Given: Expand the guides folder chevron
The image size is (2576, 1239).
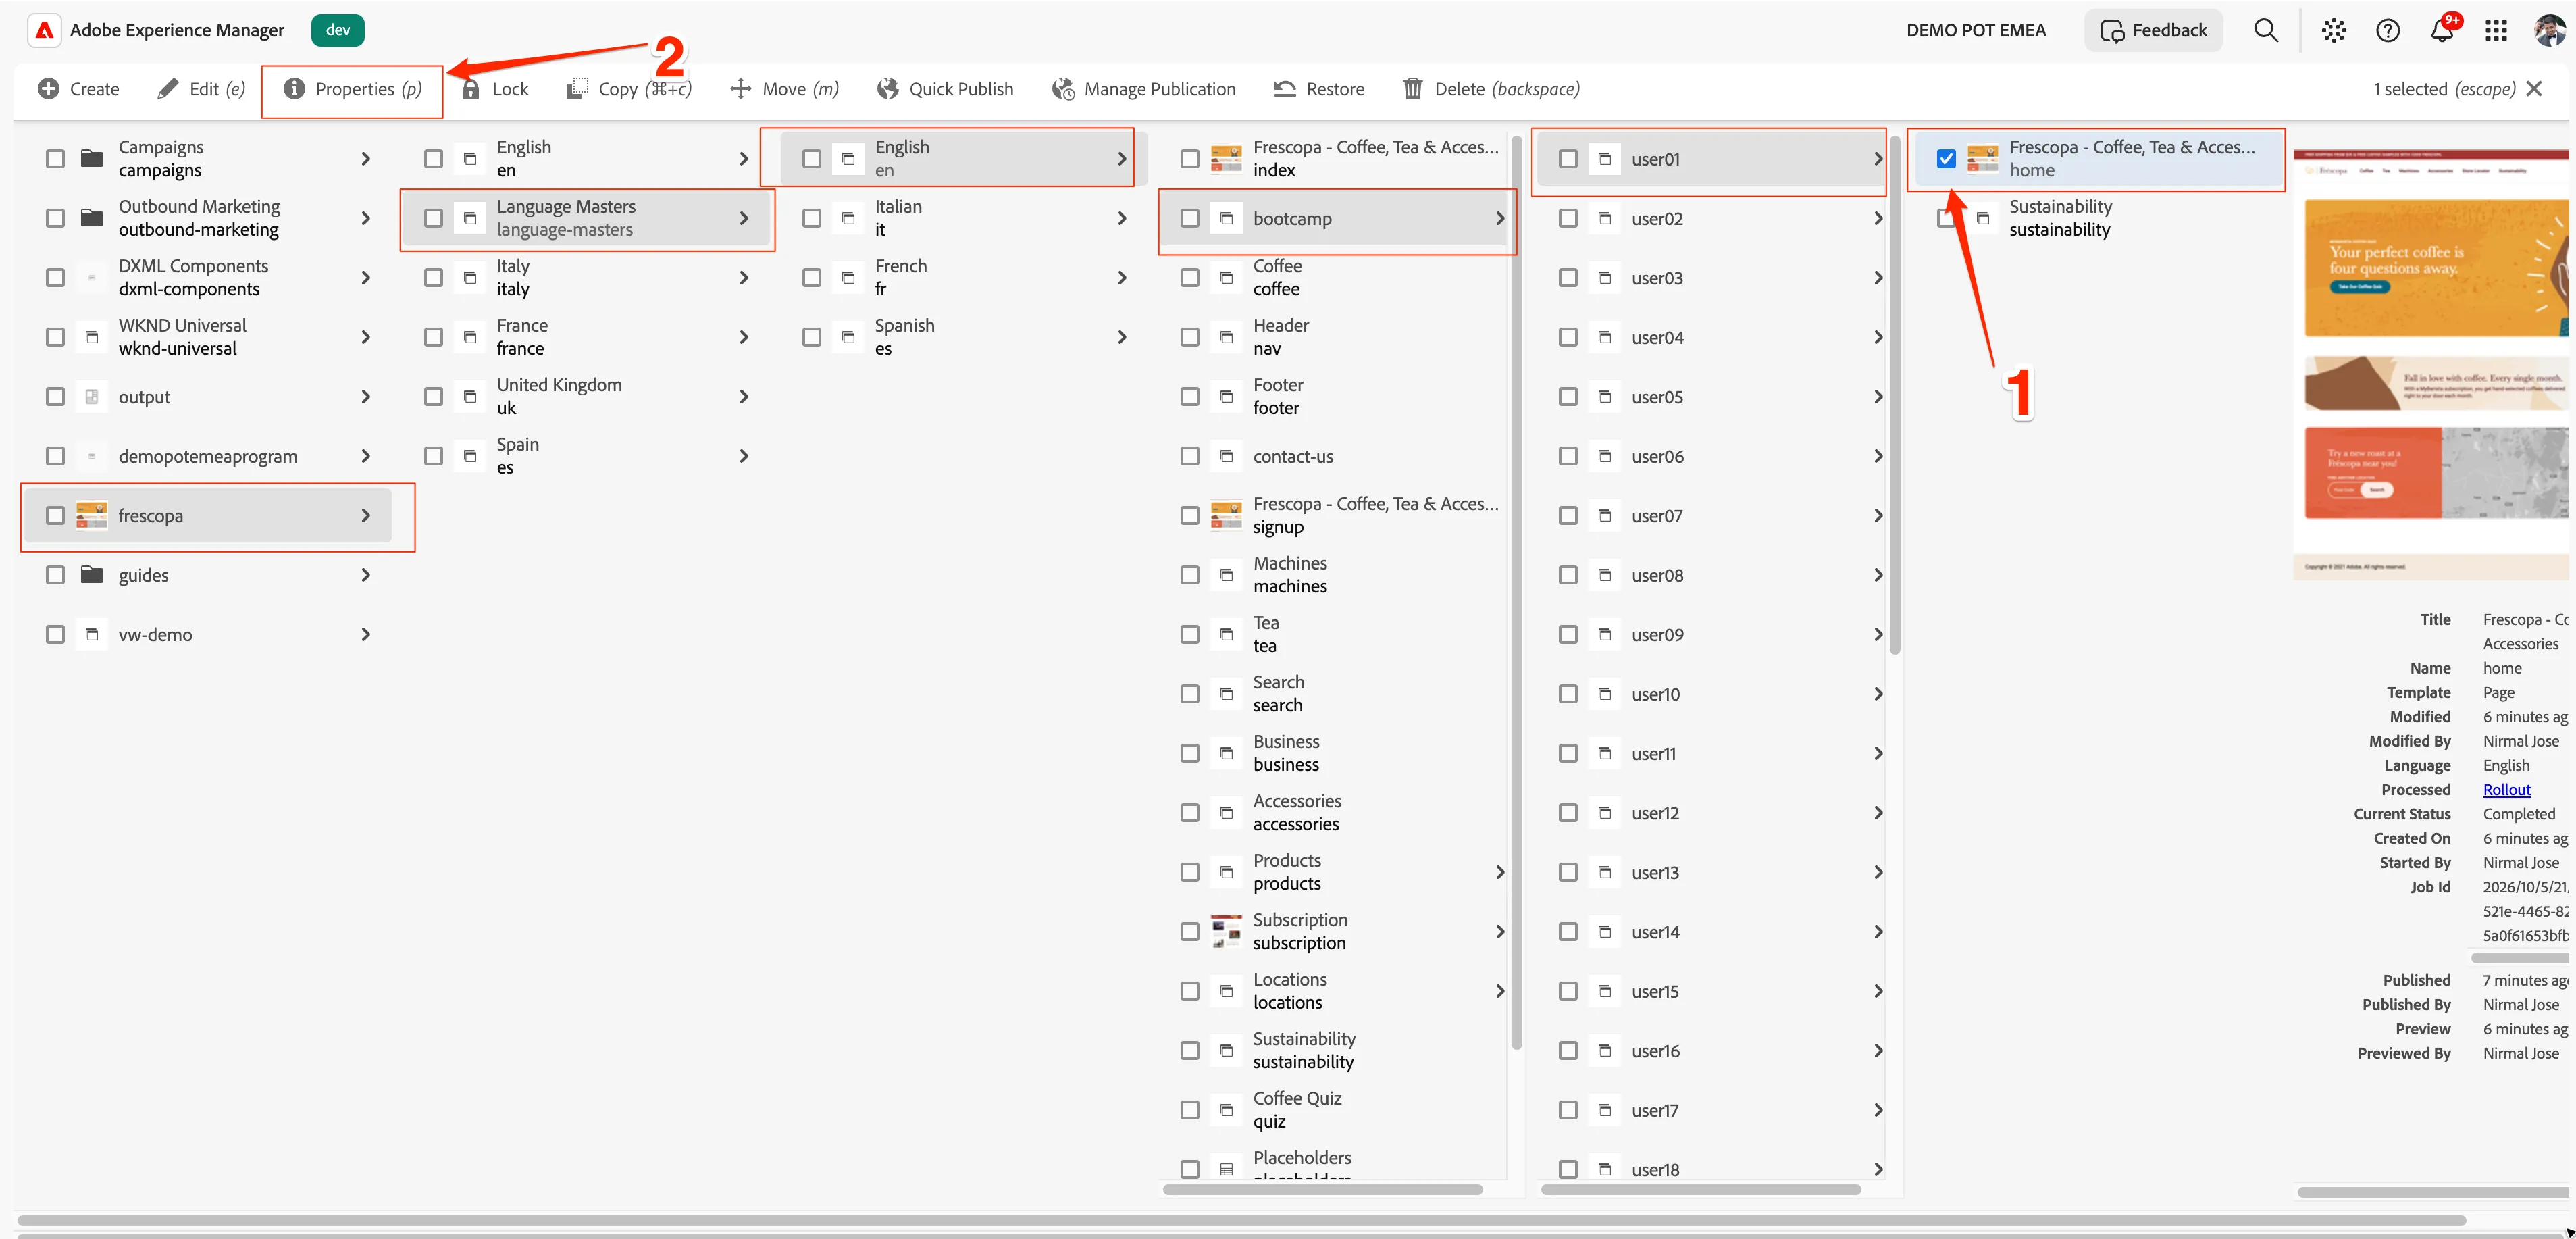Looking at the screenshot, I should (365, 575).
